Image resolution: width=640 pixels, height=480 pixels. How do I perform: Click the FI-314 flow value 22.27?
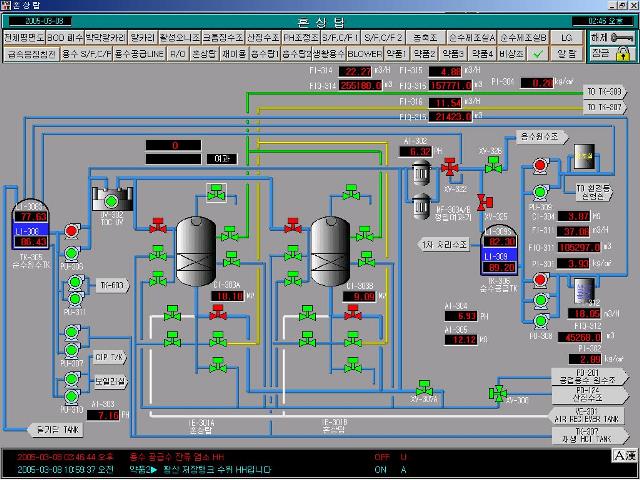355,71
